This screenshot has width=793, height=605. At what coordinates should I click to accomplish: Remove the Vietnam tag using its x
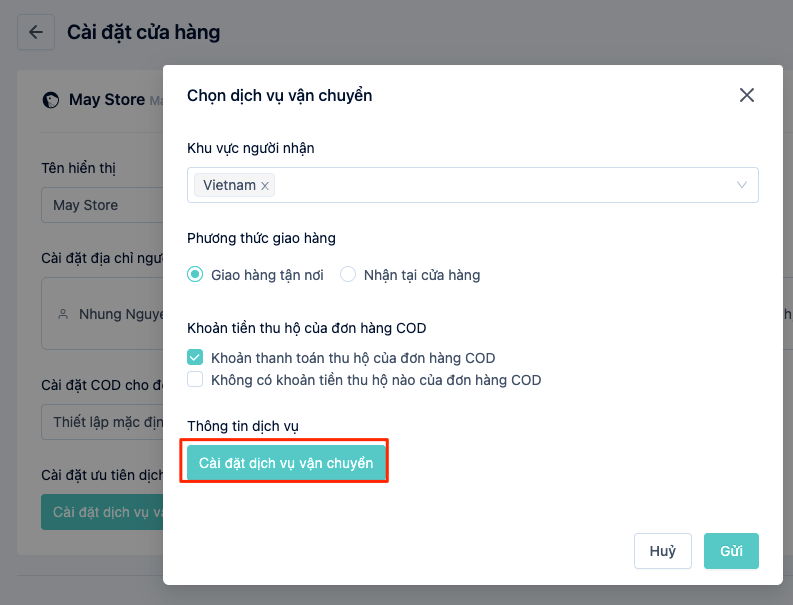point(265,186)
